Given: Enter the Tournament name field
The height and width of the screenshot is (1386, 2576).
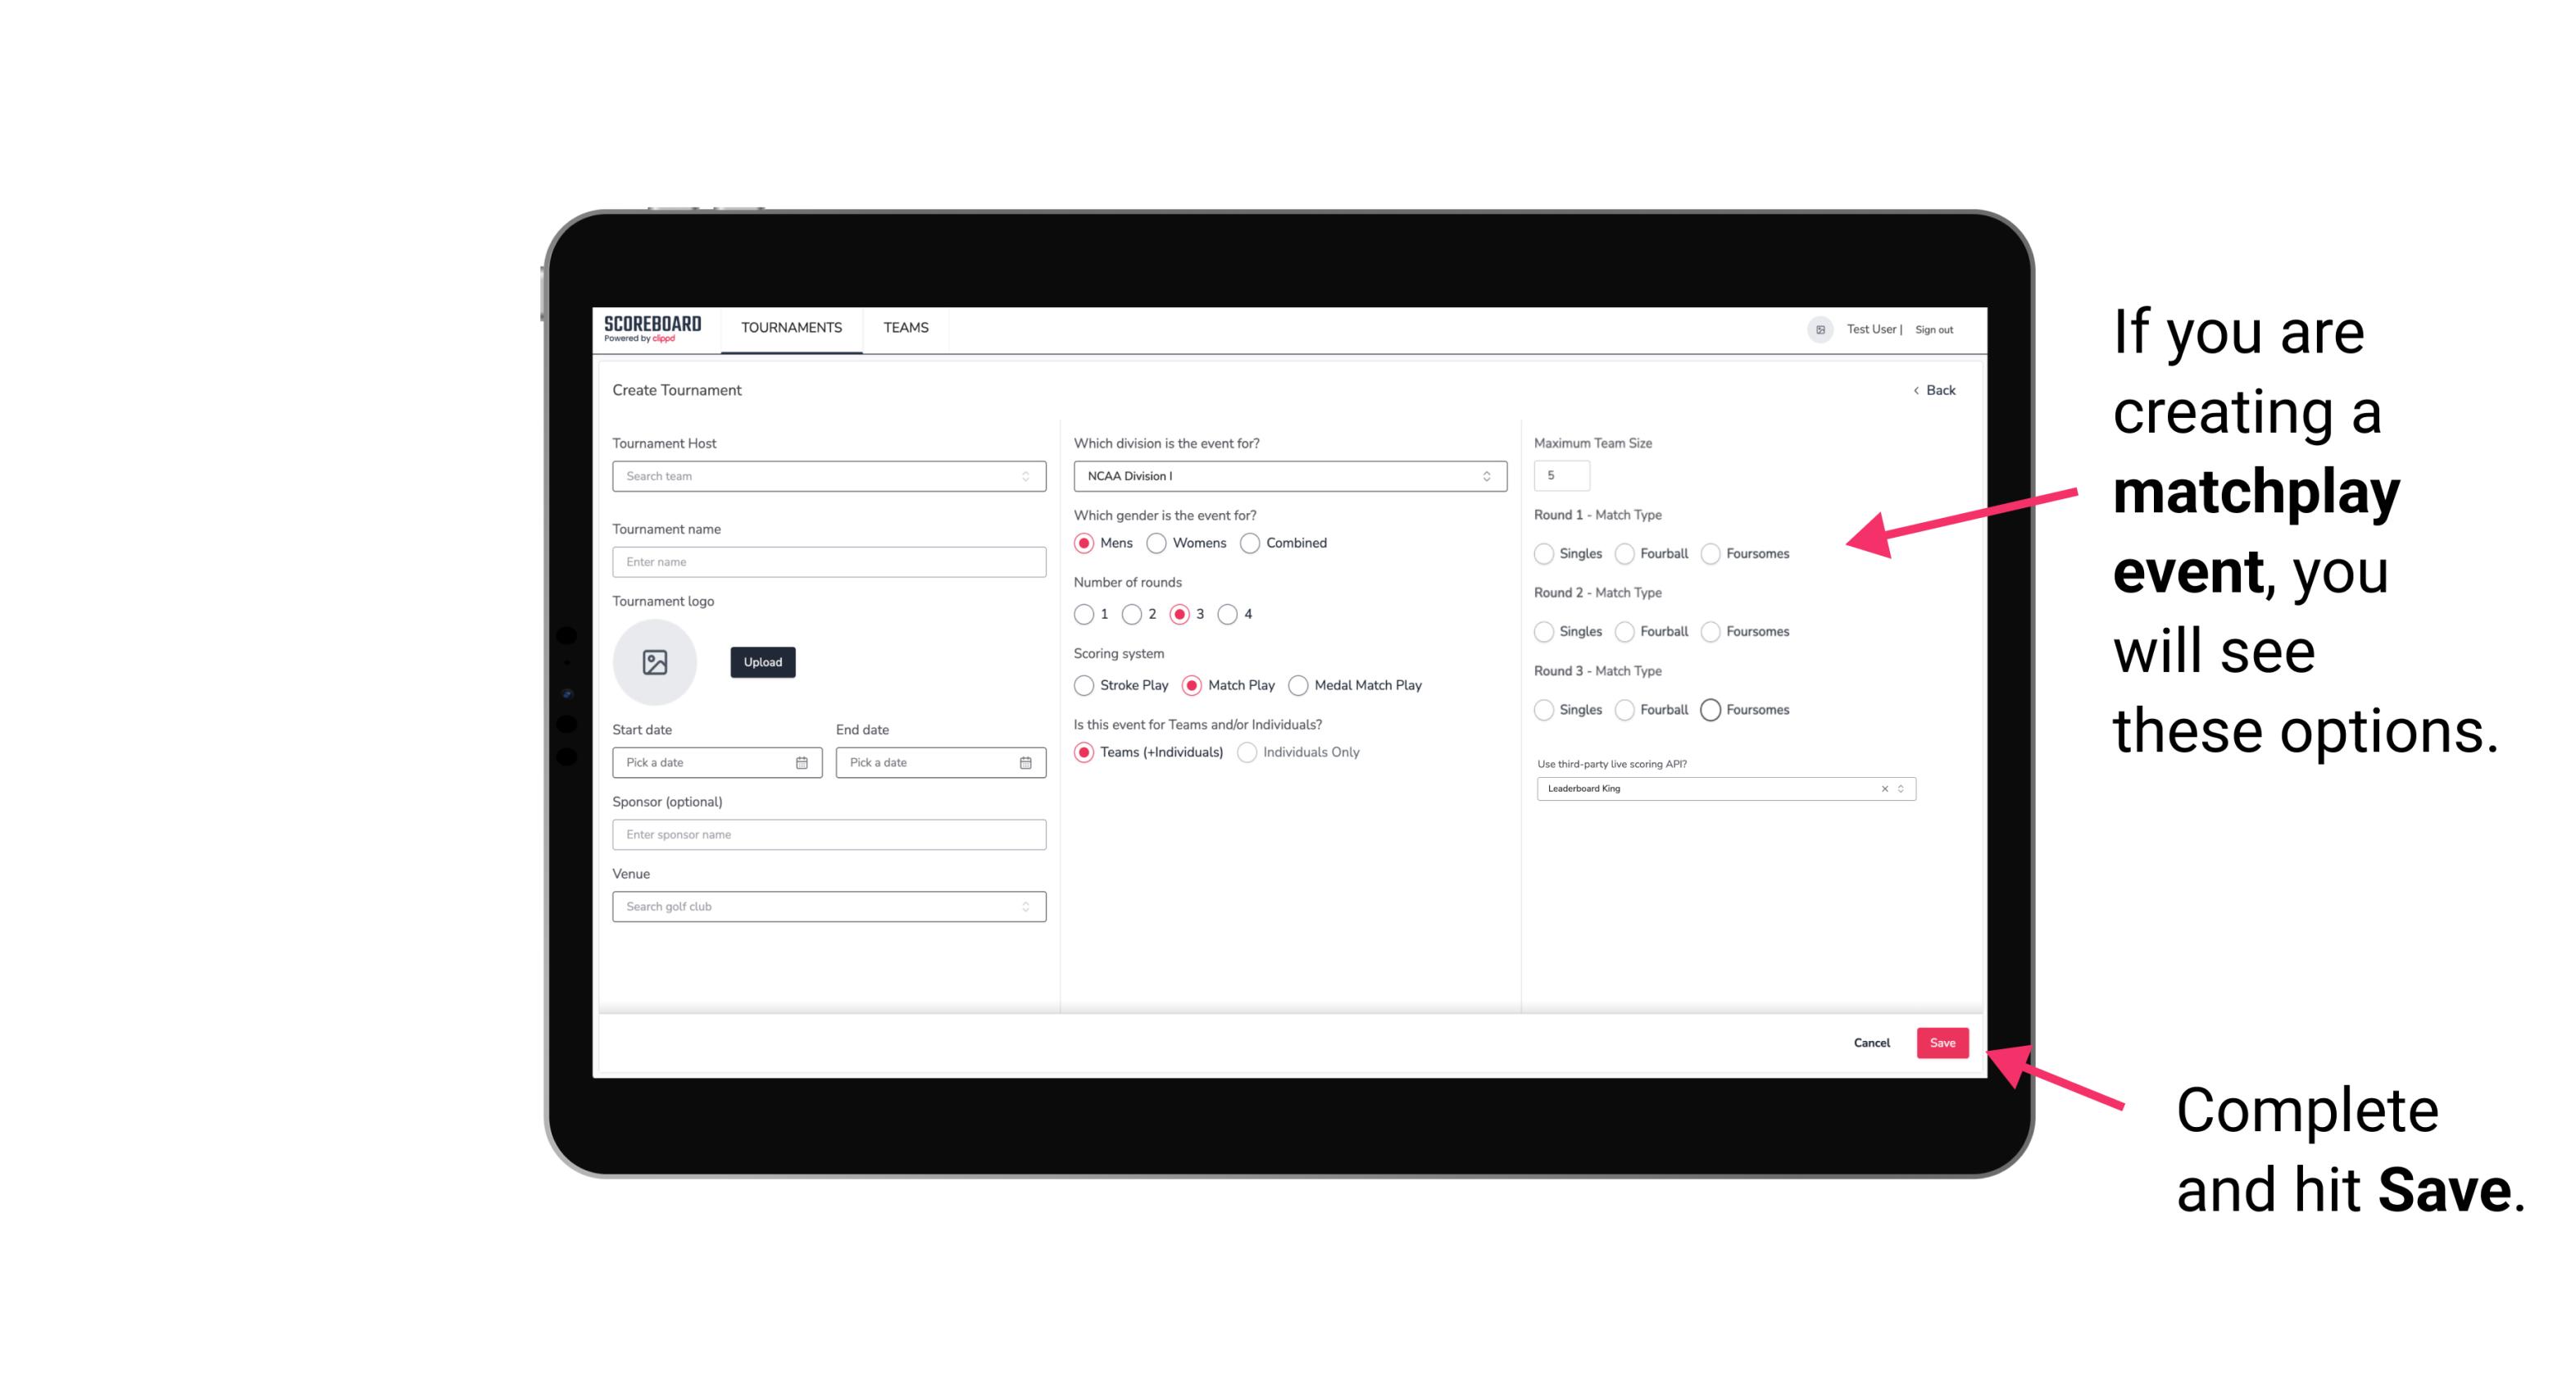Looking at the screenshot, I should (824, 561).
